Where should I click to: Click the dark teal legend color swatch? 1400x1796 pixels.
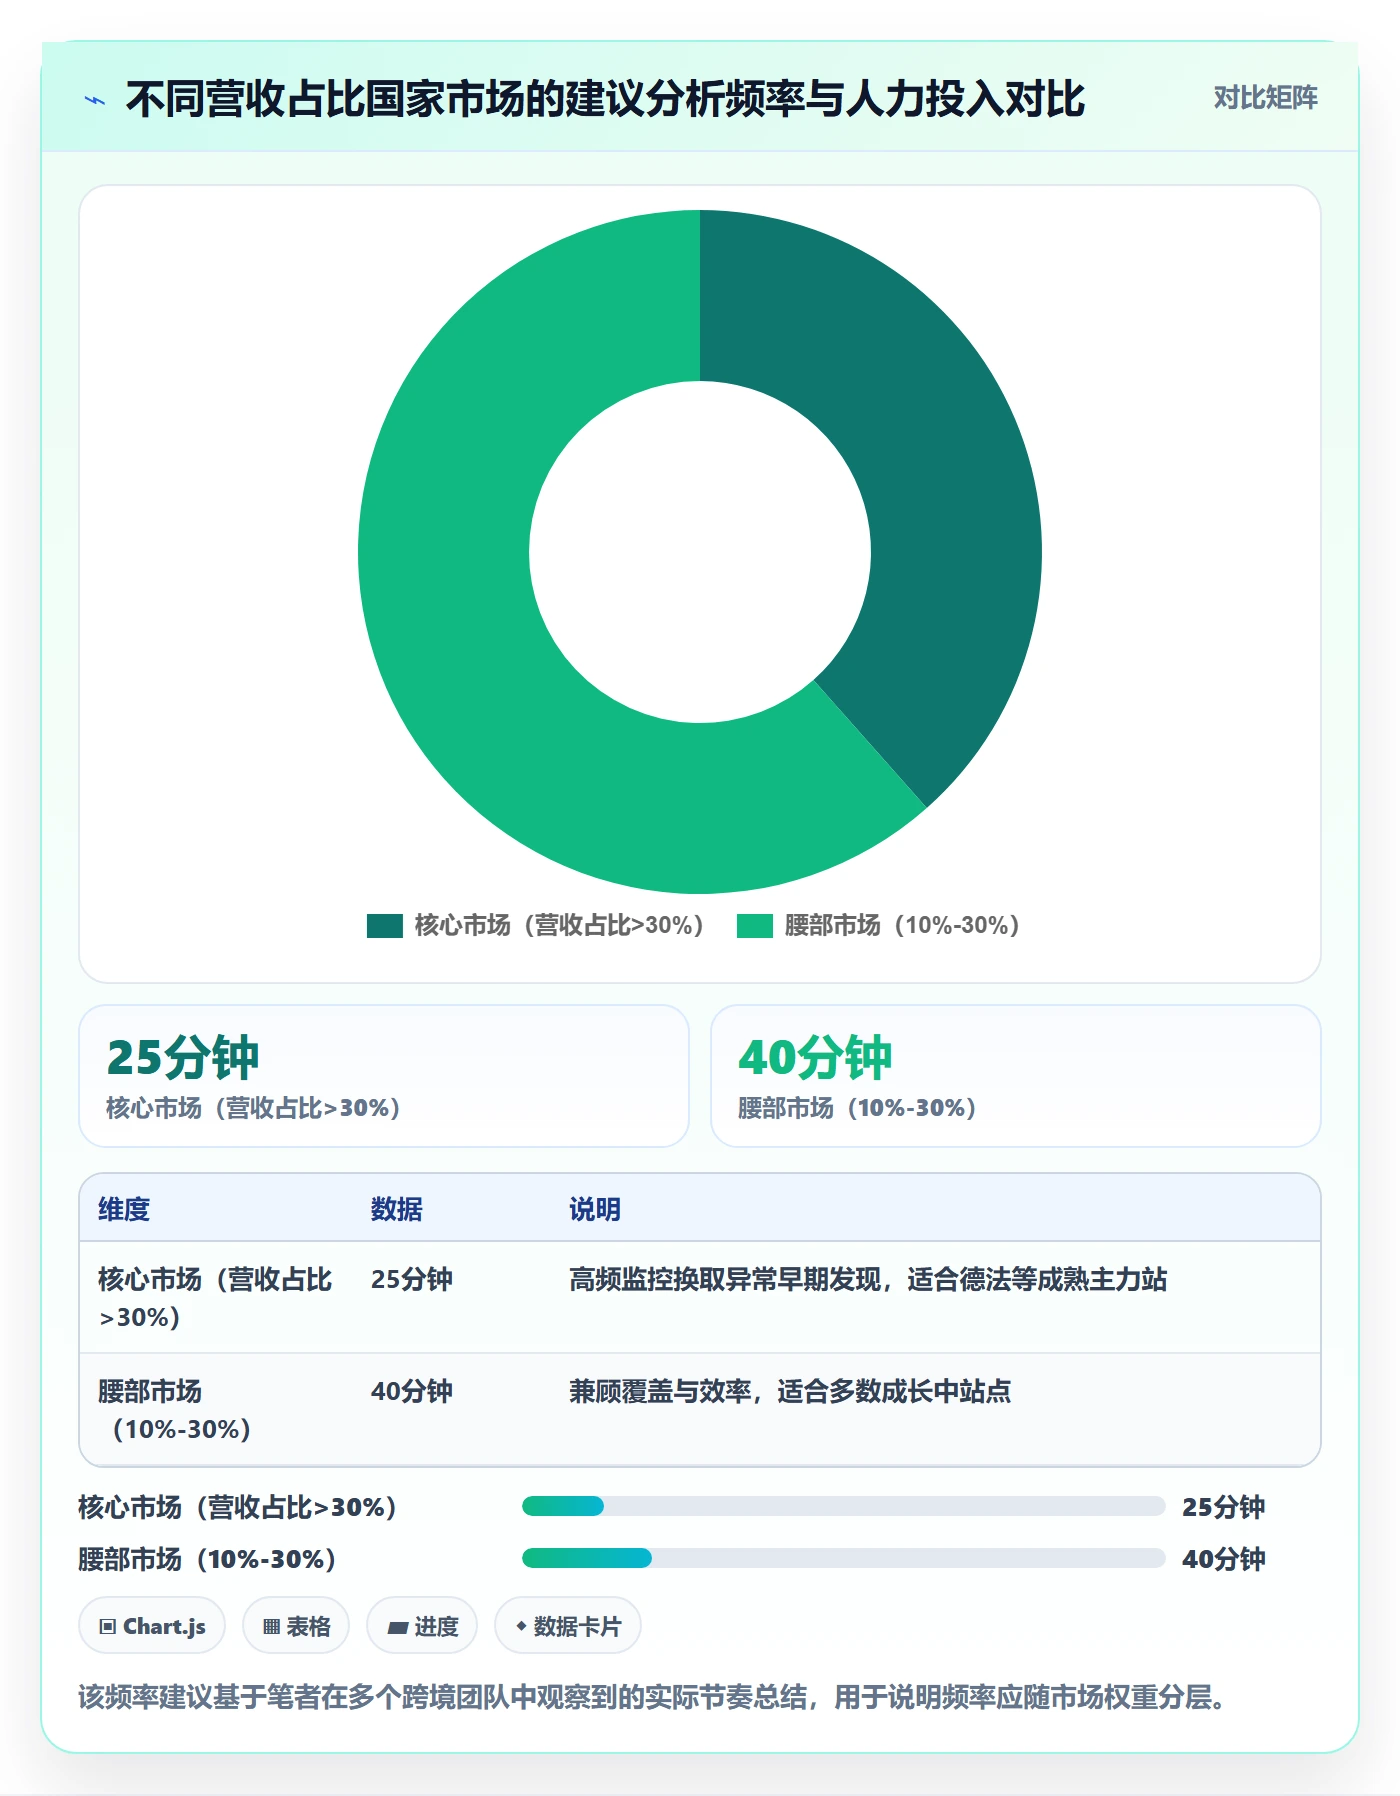385,926
